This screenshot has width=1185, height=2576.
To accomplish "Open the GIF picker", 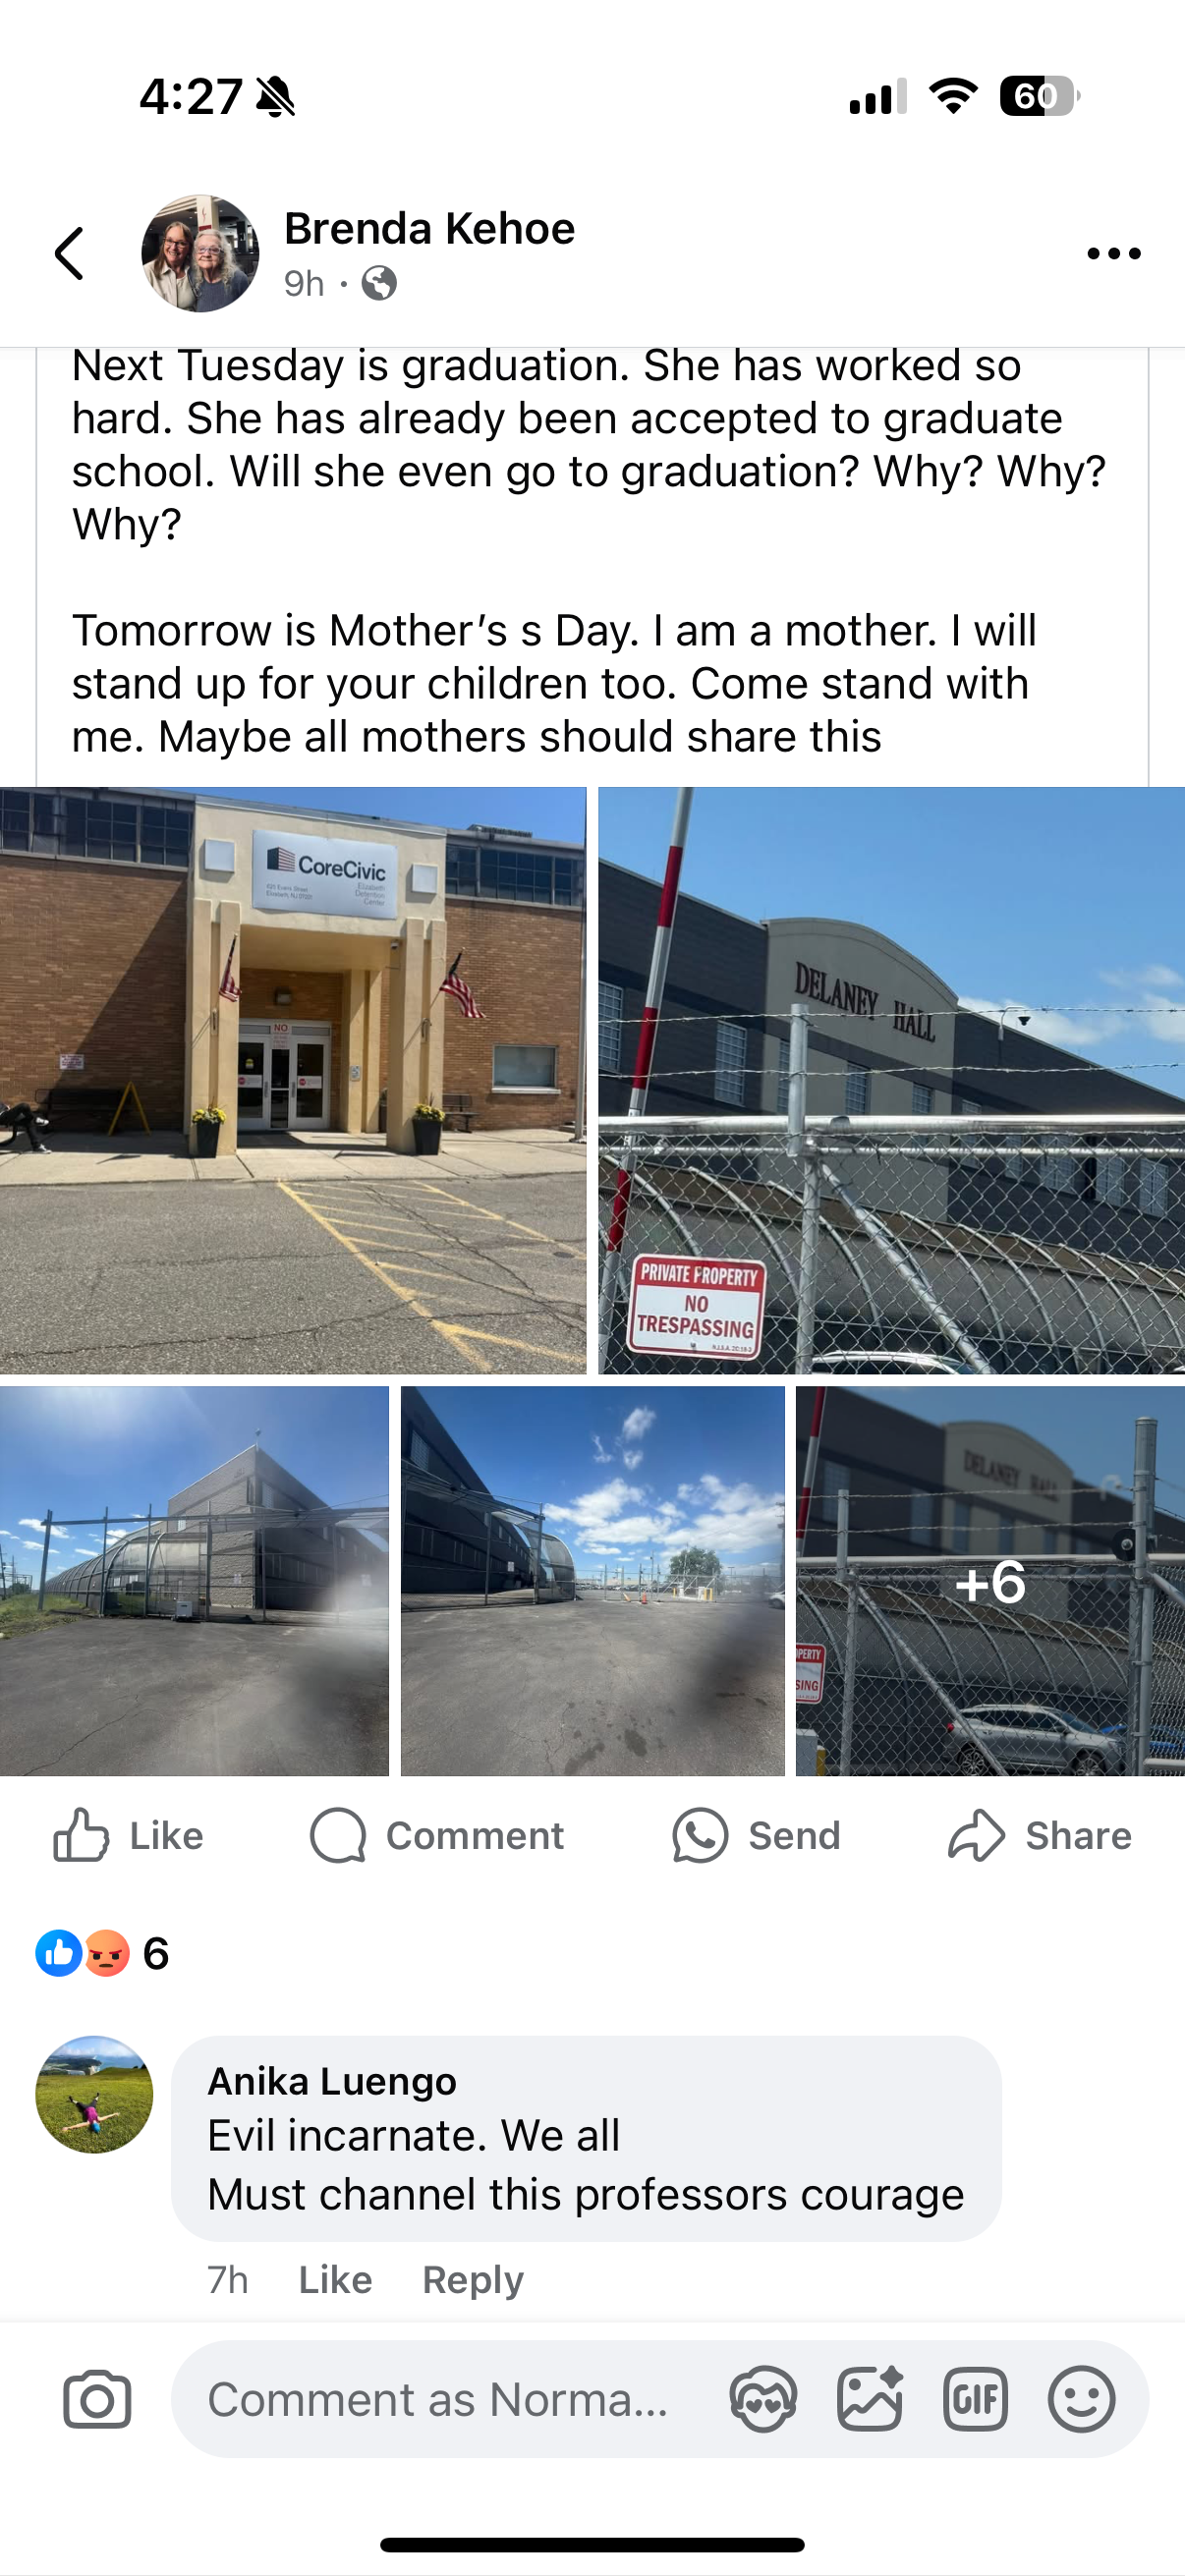I will 975,2399.
